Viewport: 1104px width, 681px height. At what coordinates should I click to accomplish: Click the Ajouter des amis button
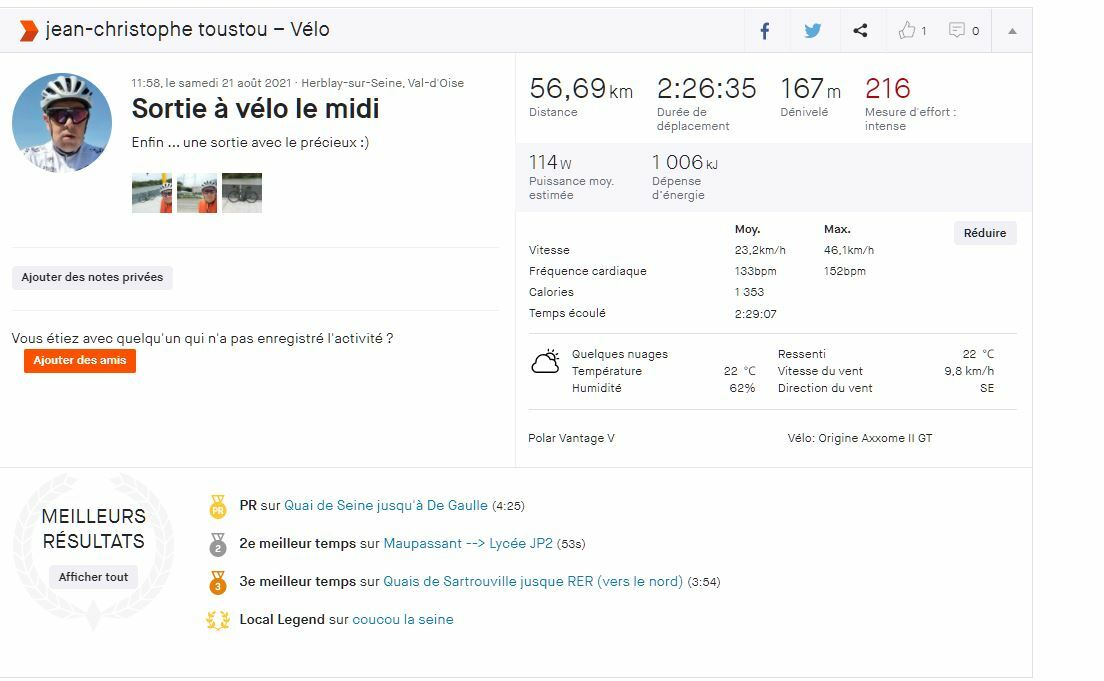(80, 361)
